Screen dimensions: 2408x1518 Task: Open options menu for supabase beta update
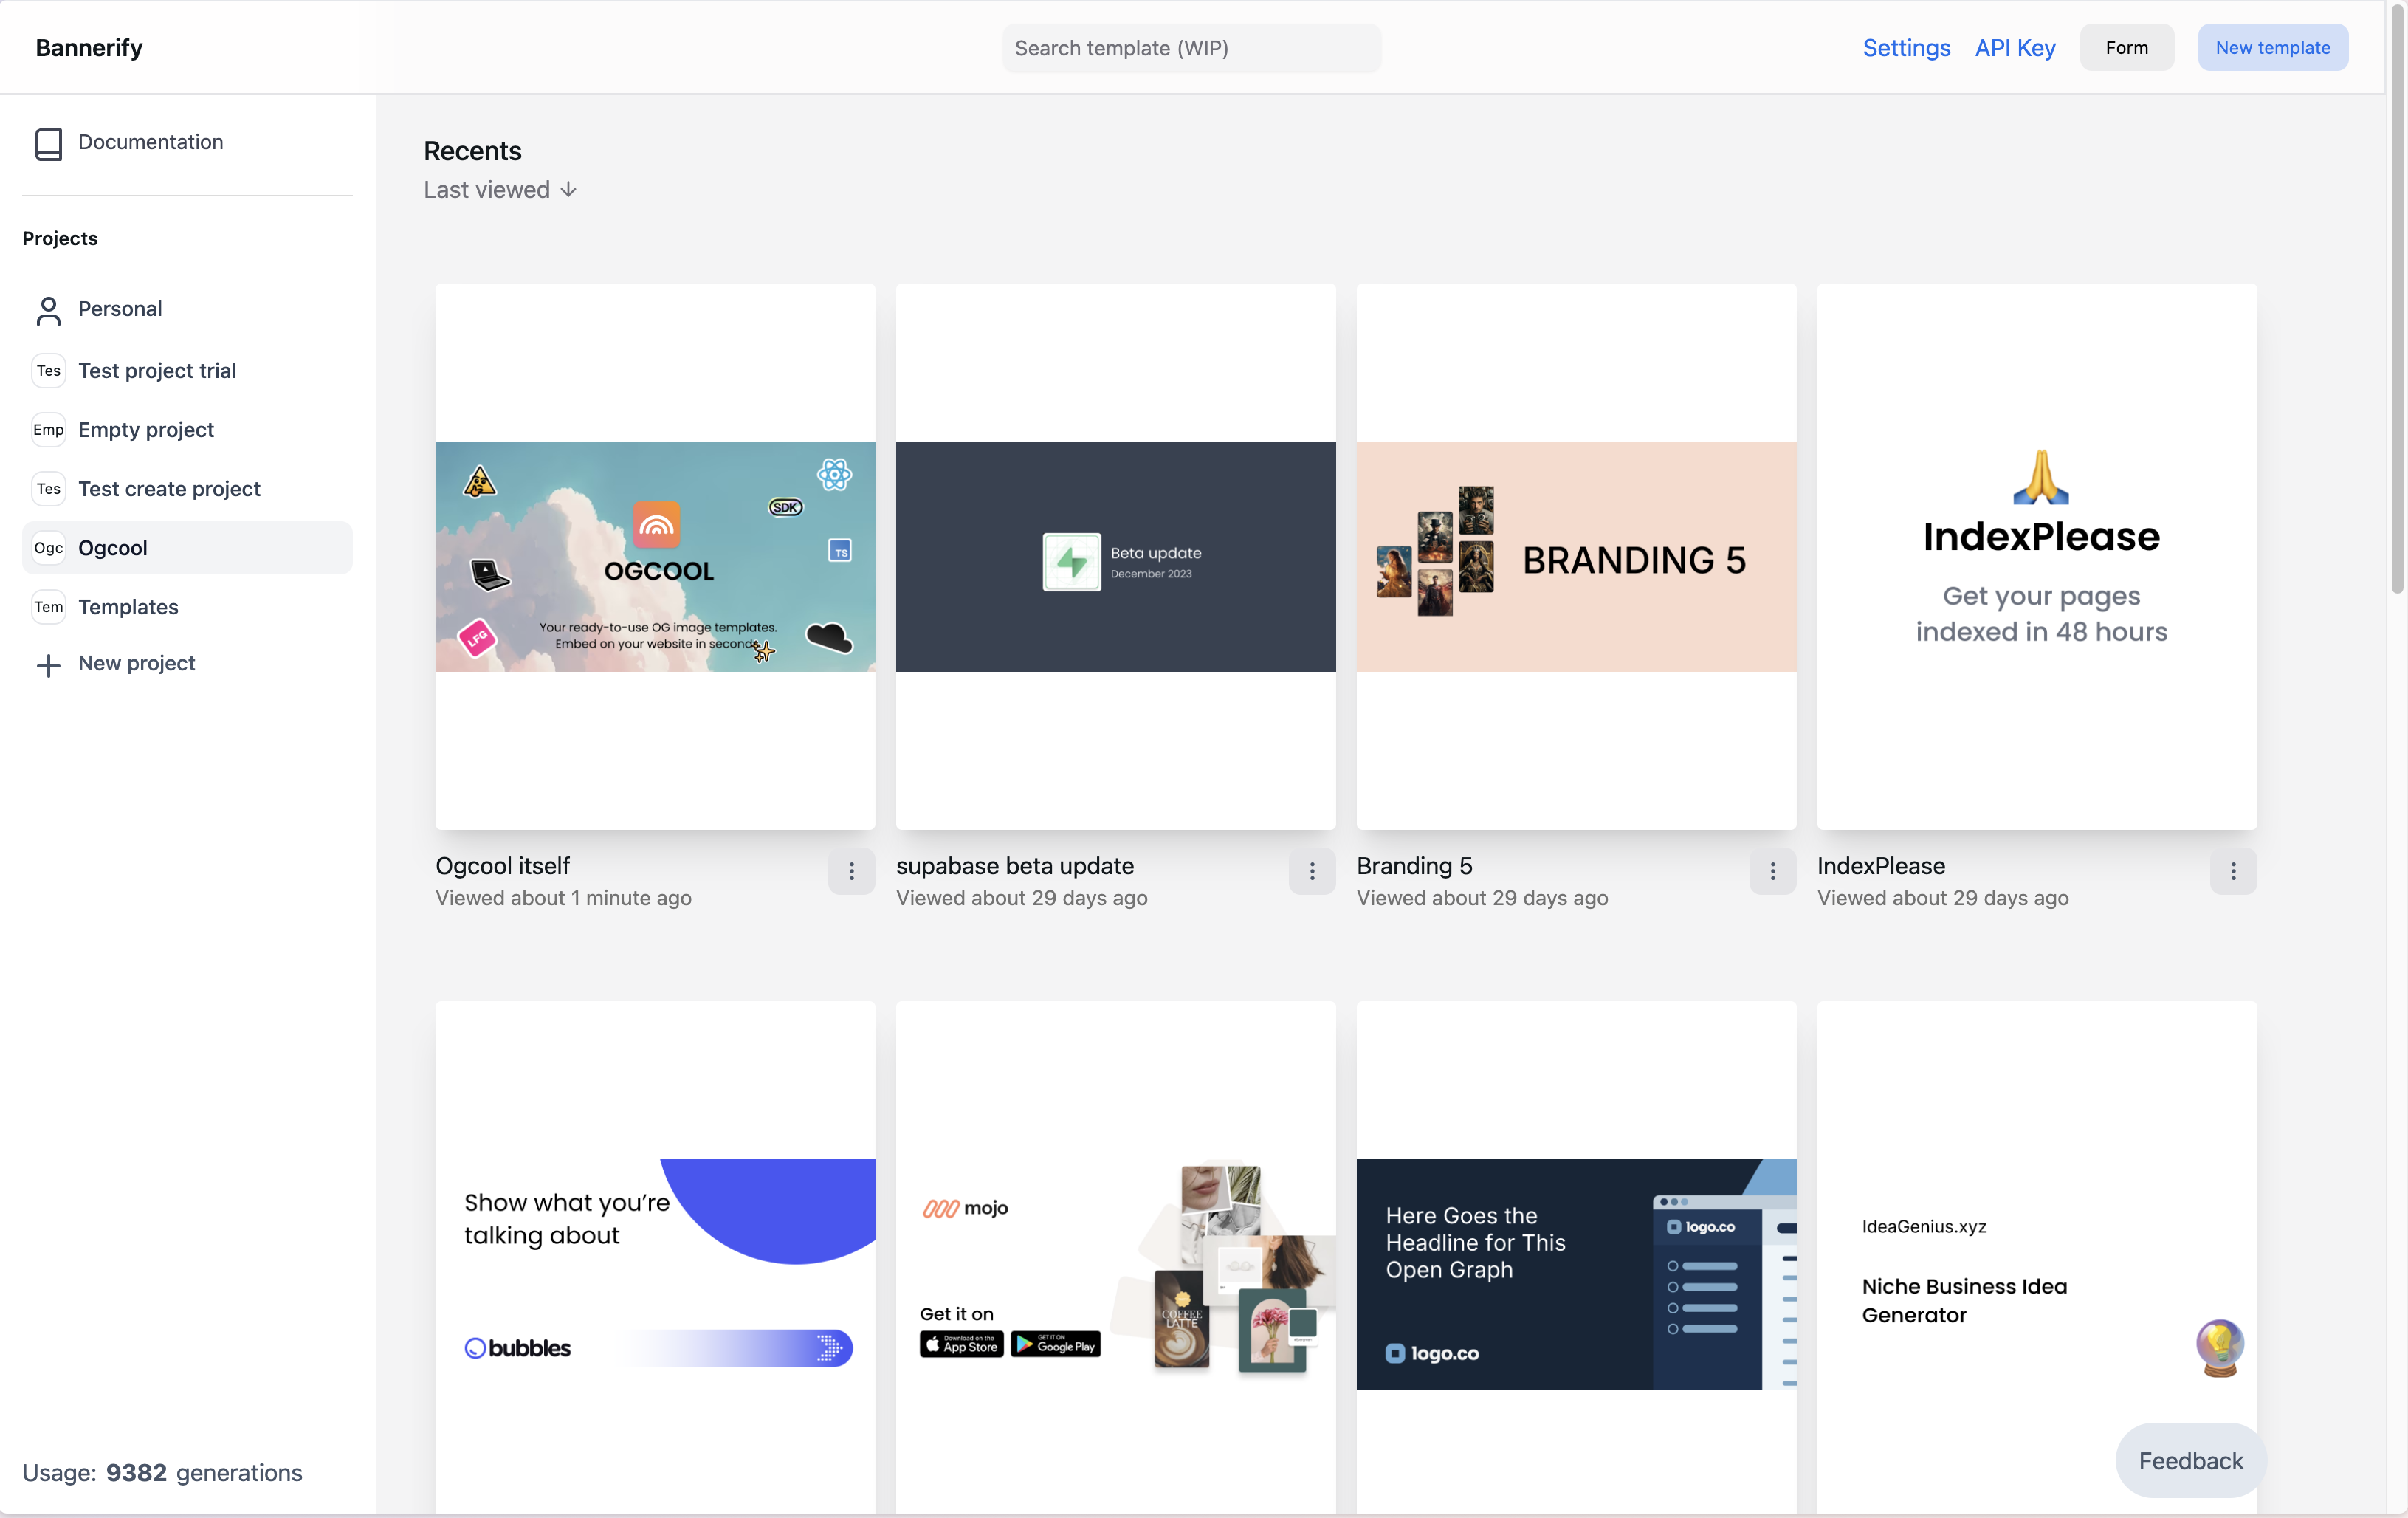click(1312, 872)
